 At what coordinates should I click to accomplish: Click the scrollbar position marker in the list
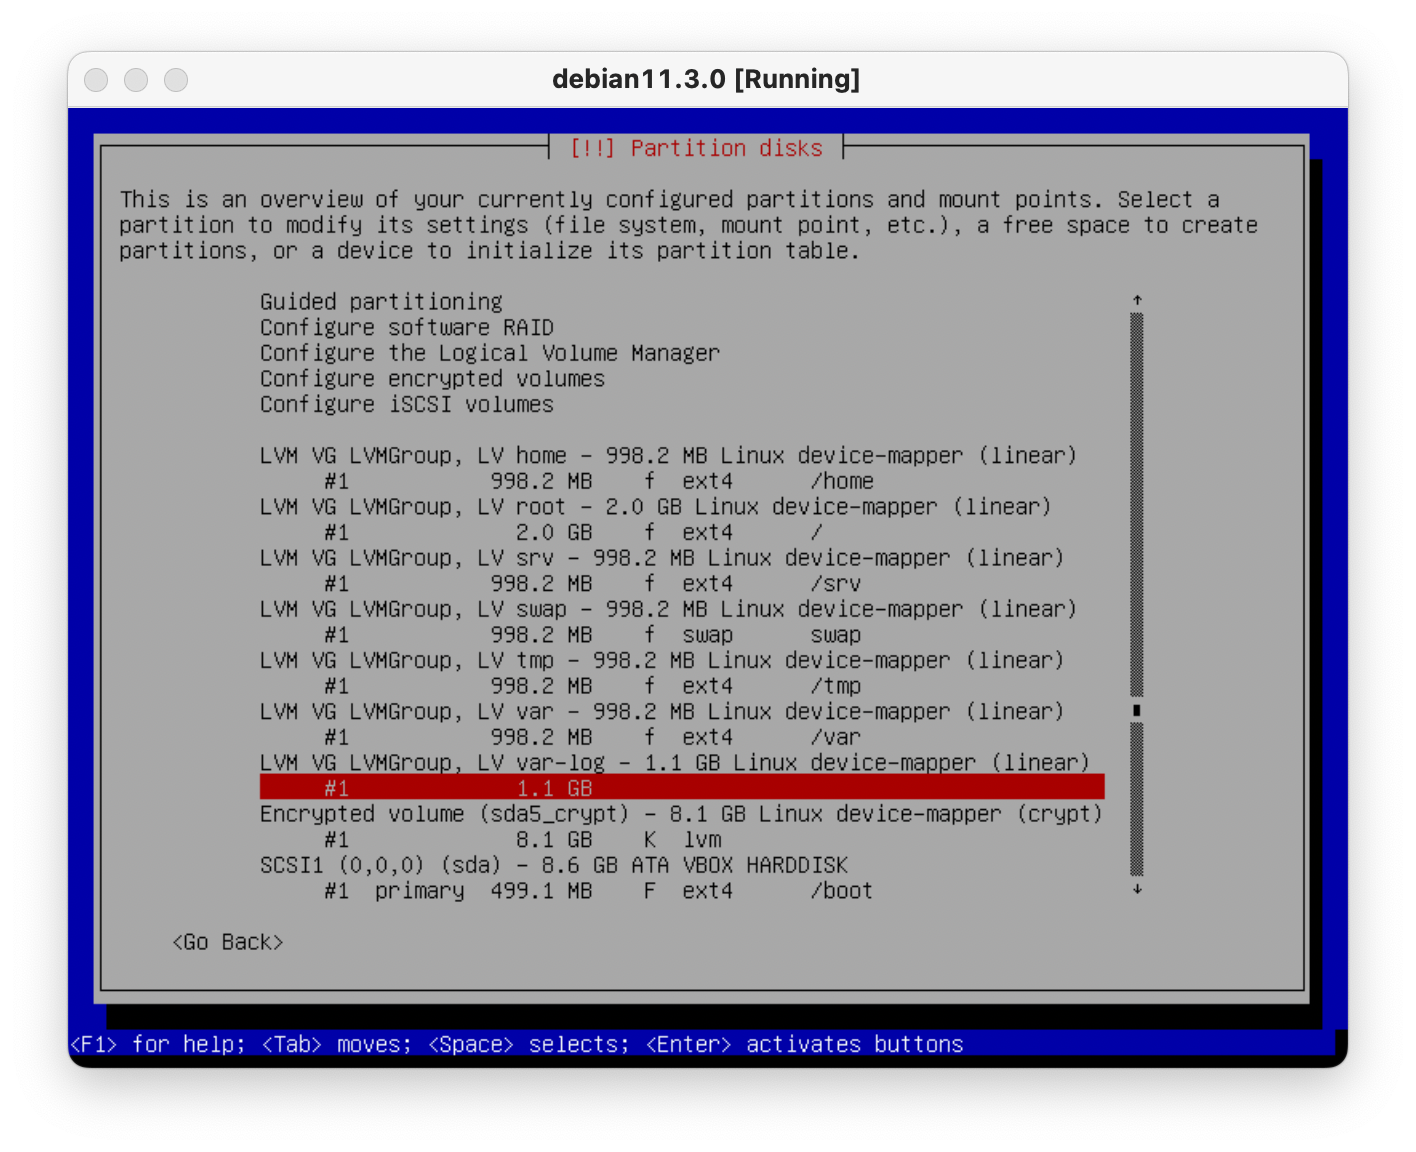click(x=1137, y=710)
